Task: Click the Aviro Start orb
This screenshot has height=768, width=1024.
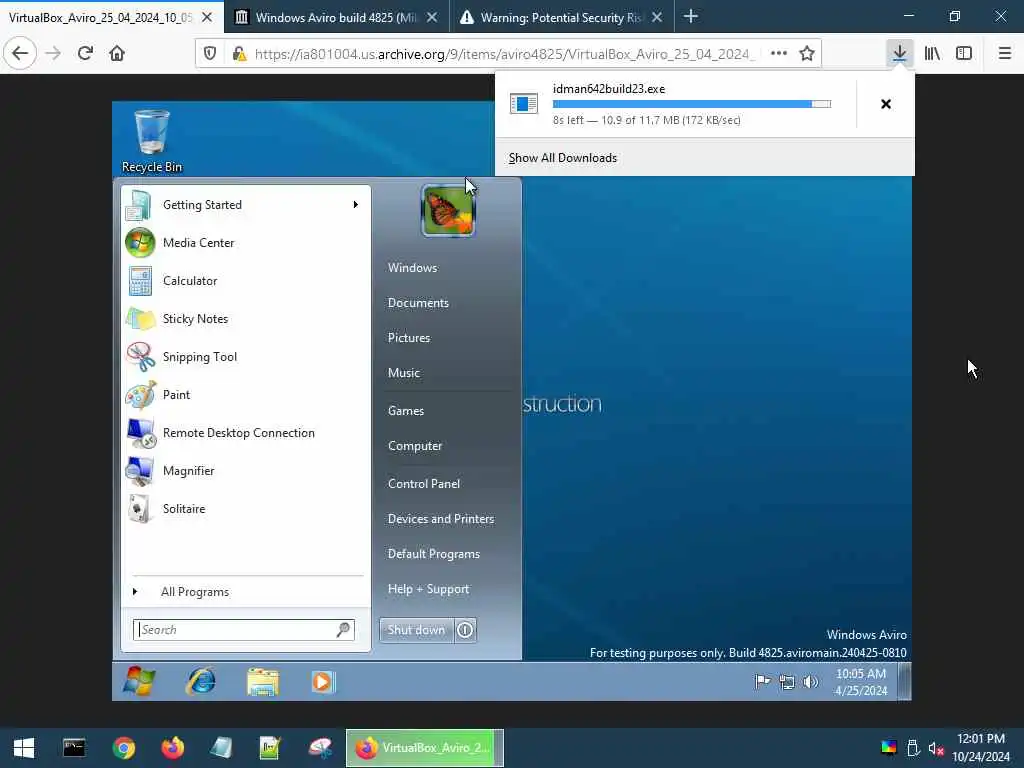Action: click(139, 682)
